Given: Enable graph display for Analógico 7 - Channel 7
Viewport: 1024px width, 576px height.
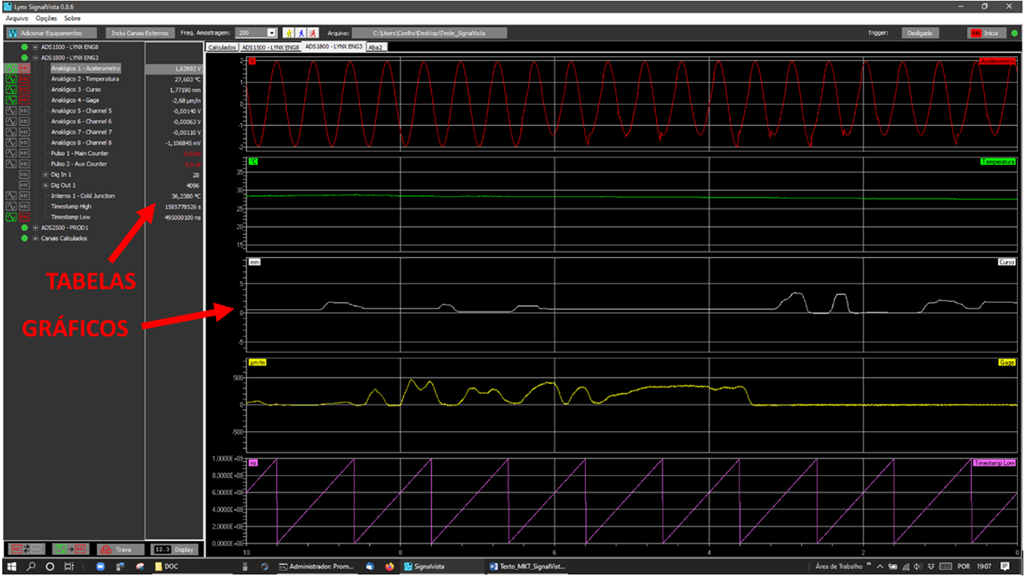Looking at the screenshot, I should click(x=11, y=132).
